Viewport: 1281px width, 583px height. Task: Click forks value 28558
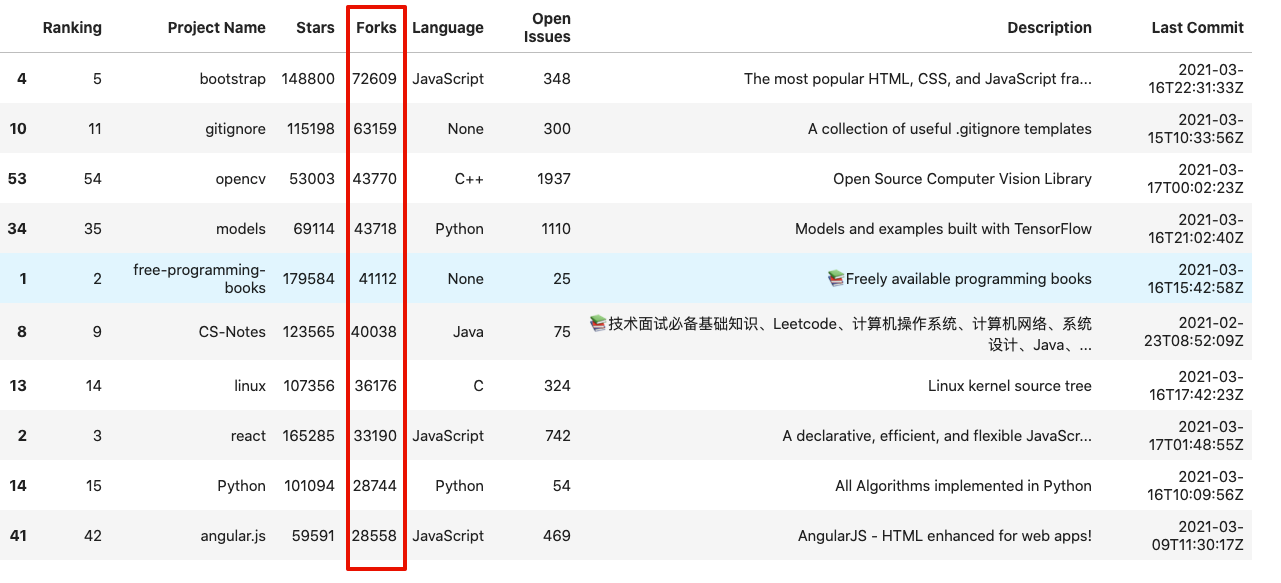[375, 536]
